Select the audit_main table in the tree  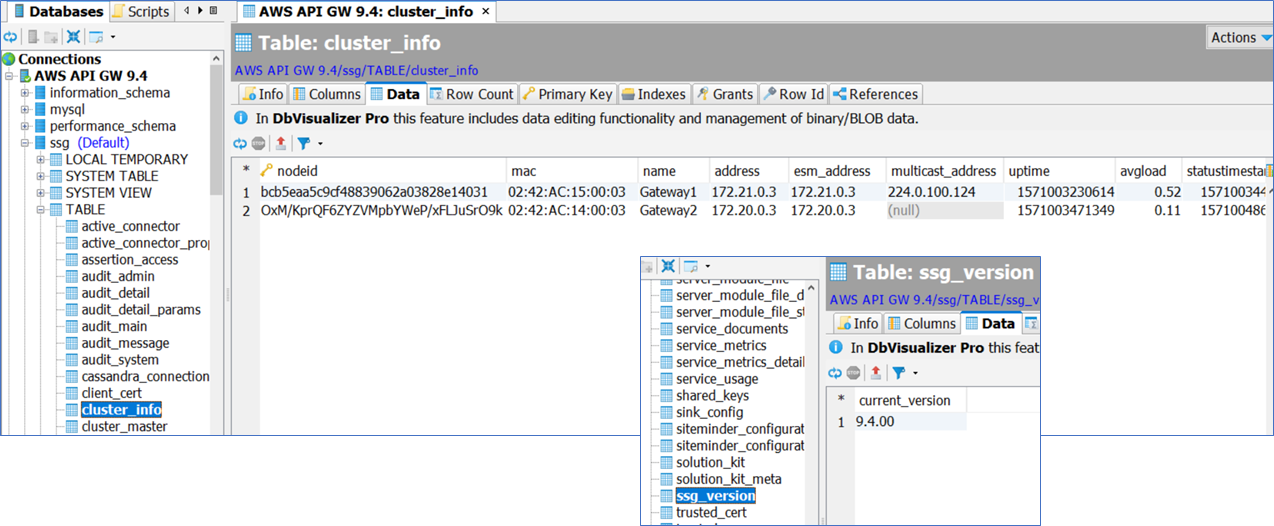(114, 327)
